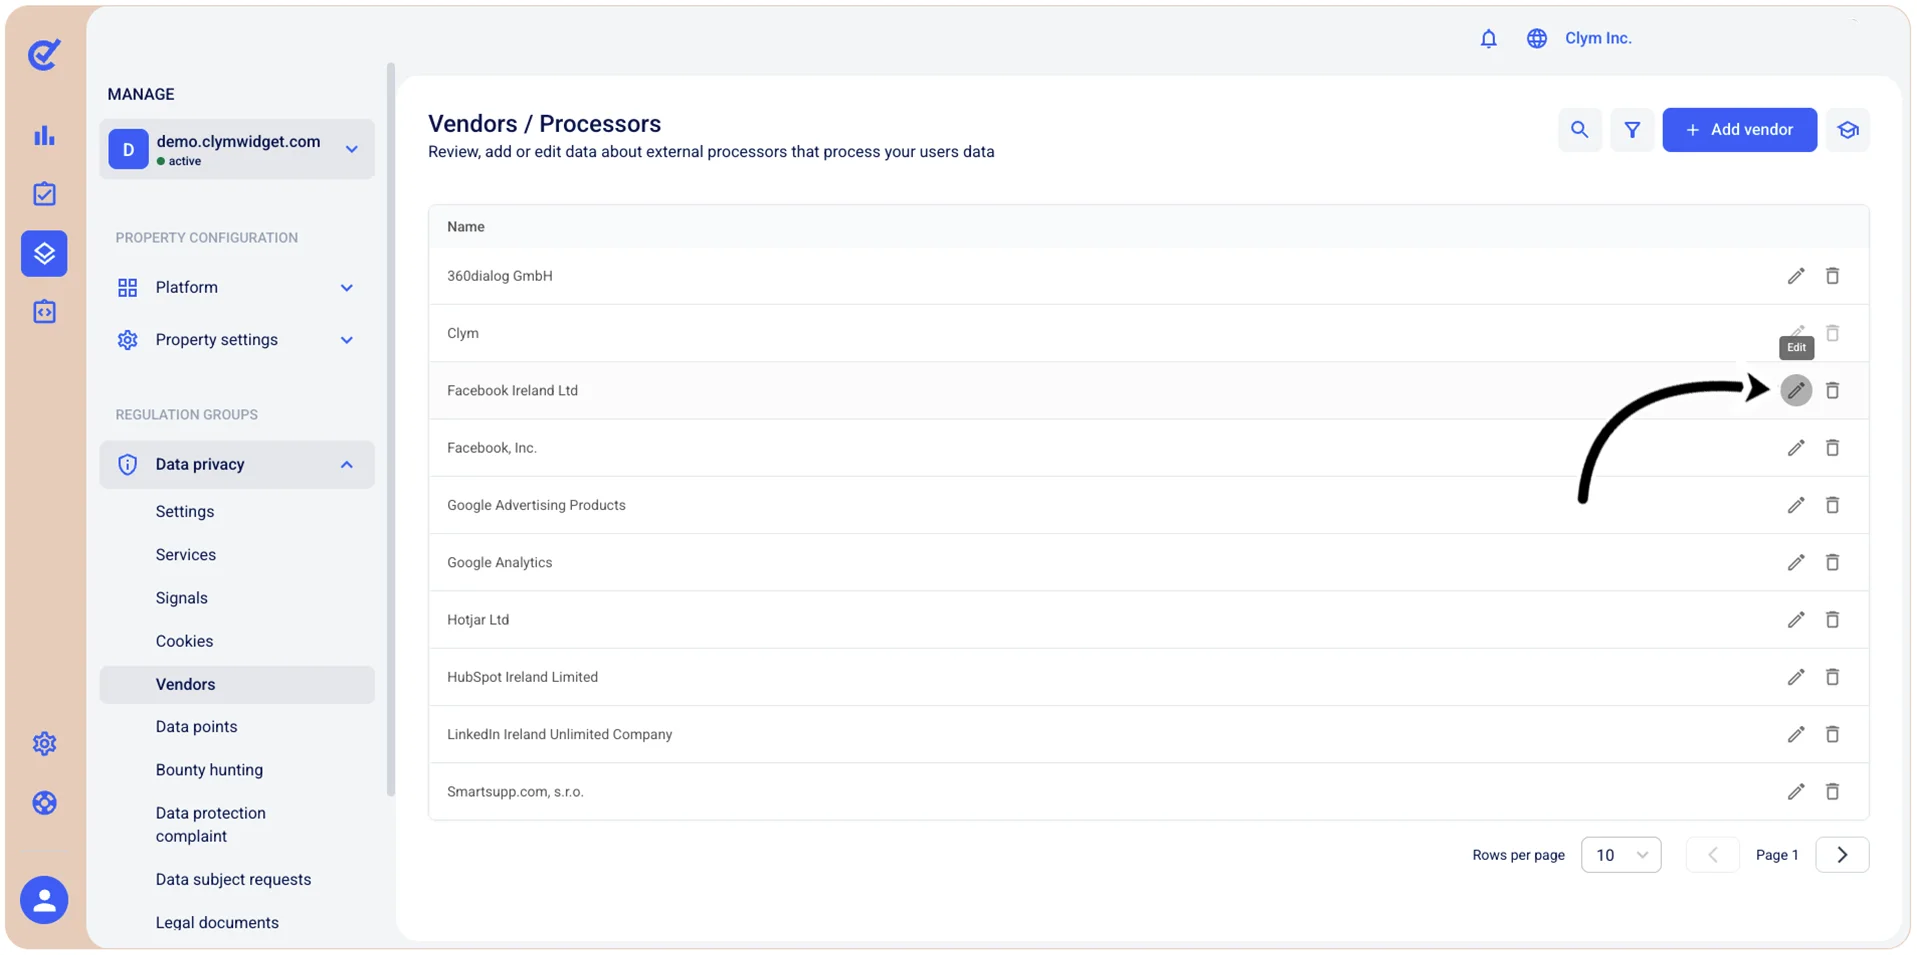The height and width of the screenshot is (955, 1917).
Task: Click the Name column header
Action: point(466,227)
